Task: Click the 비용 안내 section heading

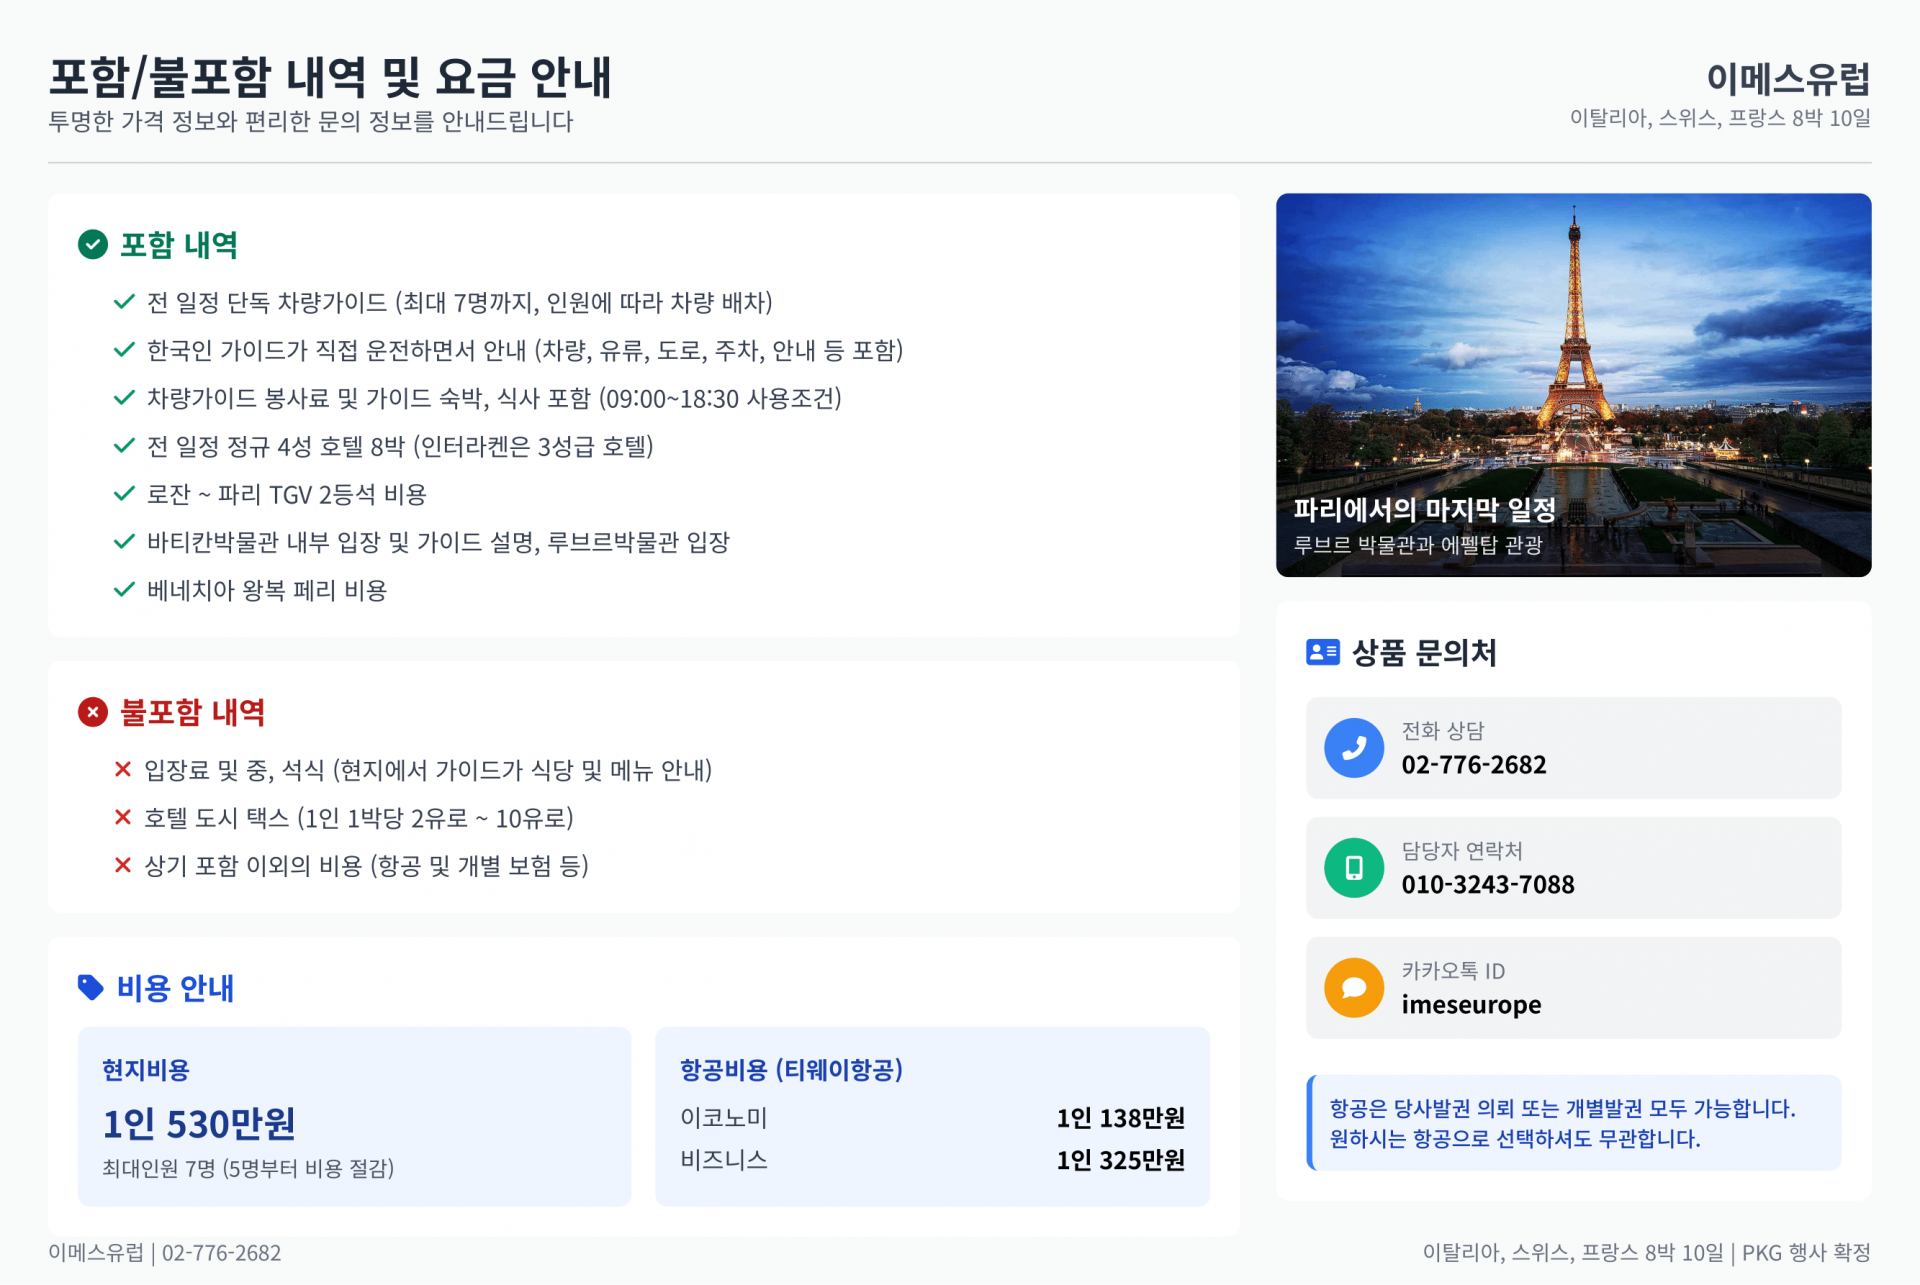Action: (175, 988)
